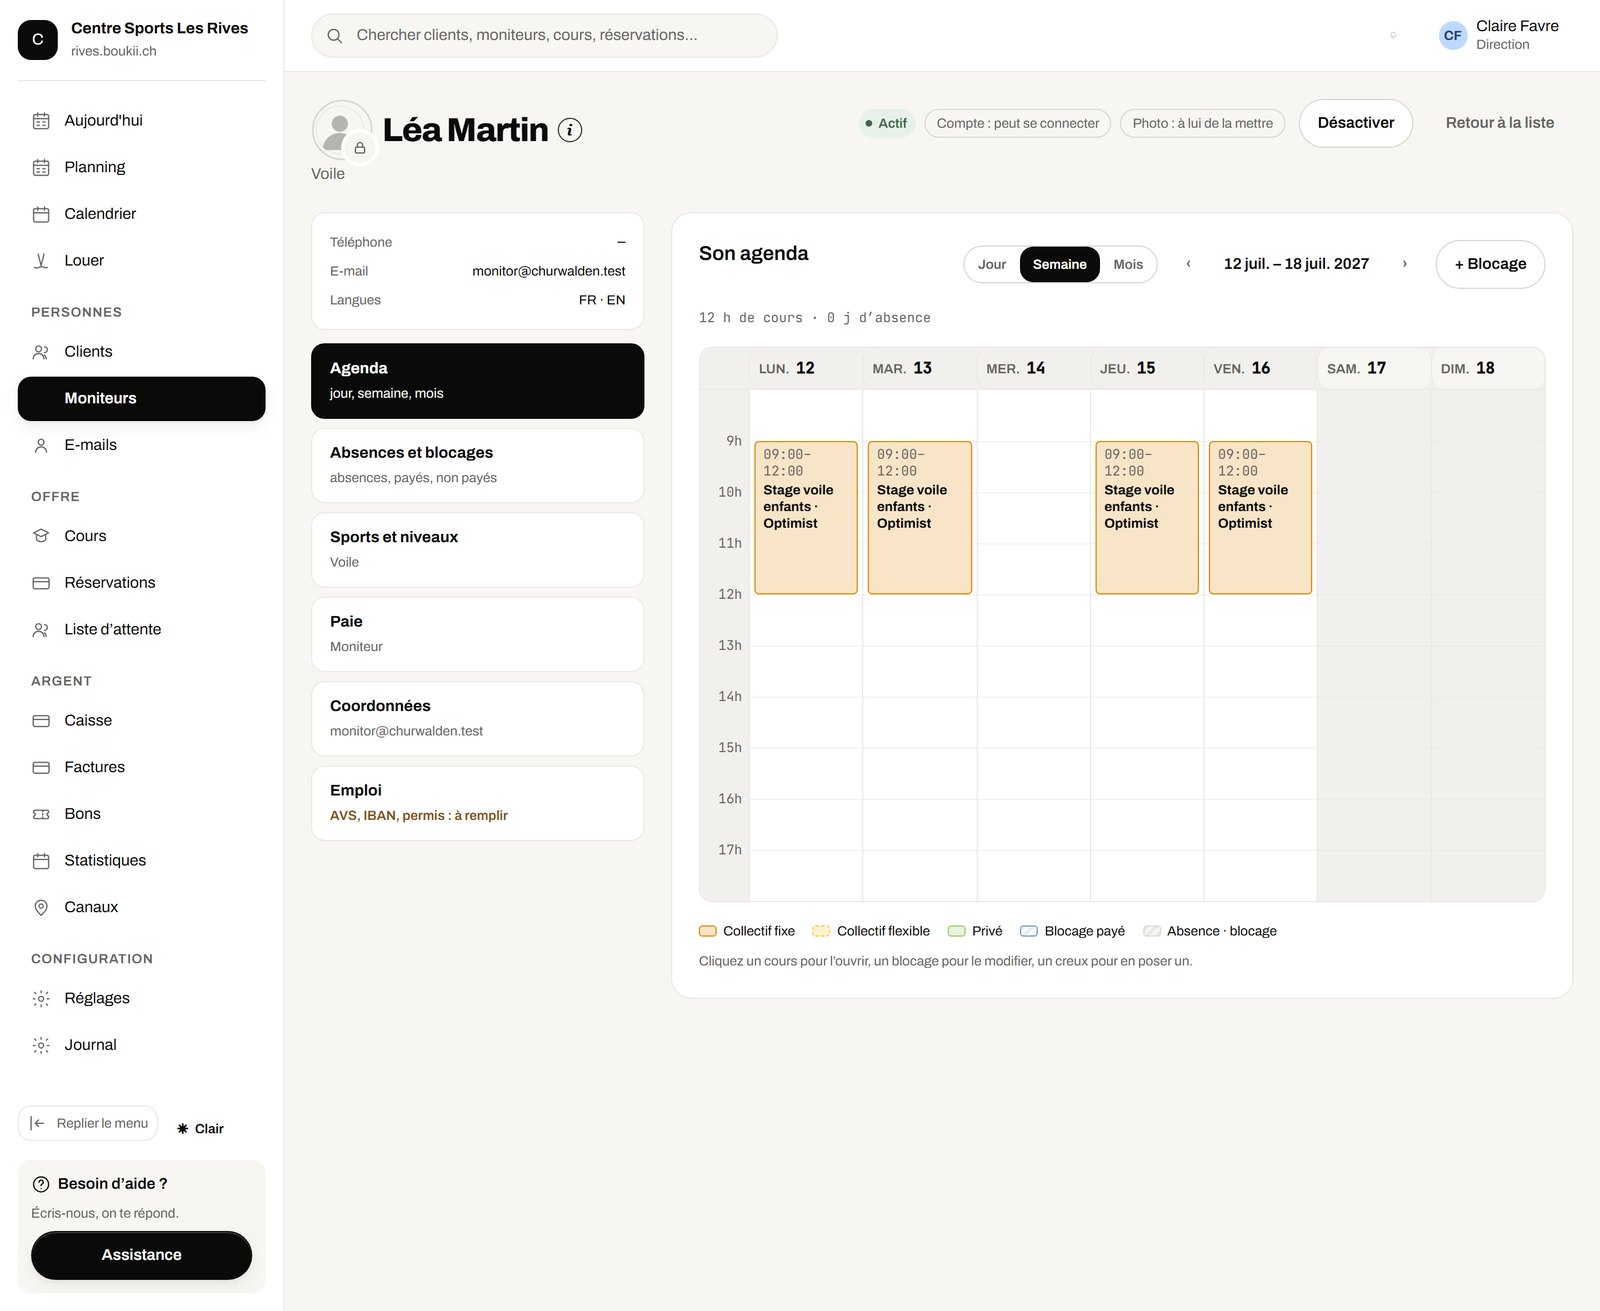Open Claire Favre user menu

1499,35
